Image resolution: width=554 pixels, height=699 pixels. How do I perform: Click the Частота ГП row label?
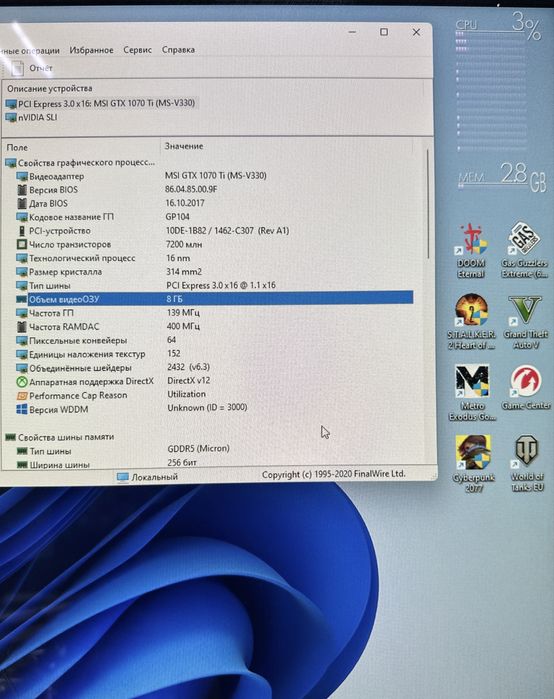tap(51, 313)
